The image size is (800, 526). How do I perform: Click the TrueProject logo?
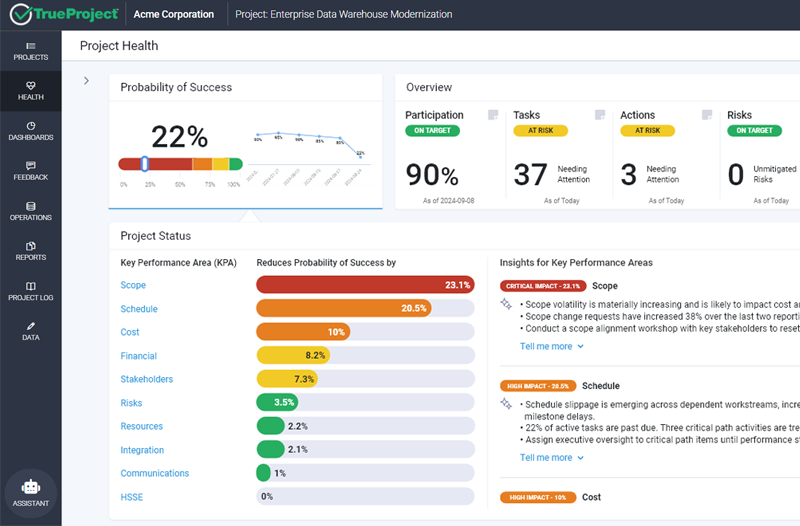(x=64, y=14)
